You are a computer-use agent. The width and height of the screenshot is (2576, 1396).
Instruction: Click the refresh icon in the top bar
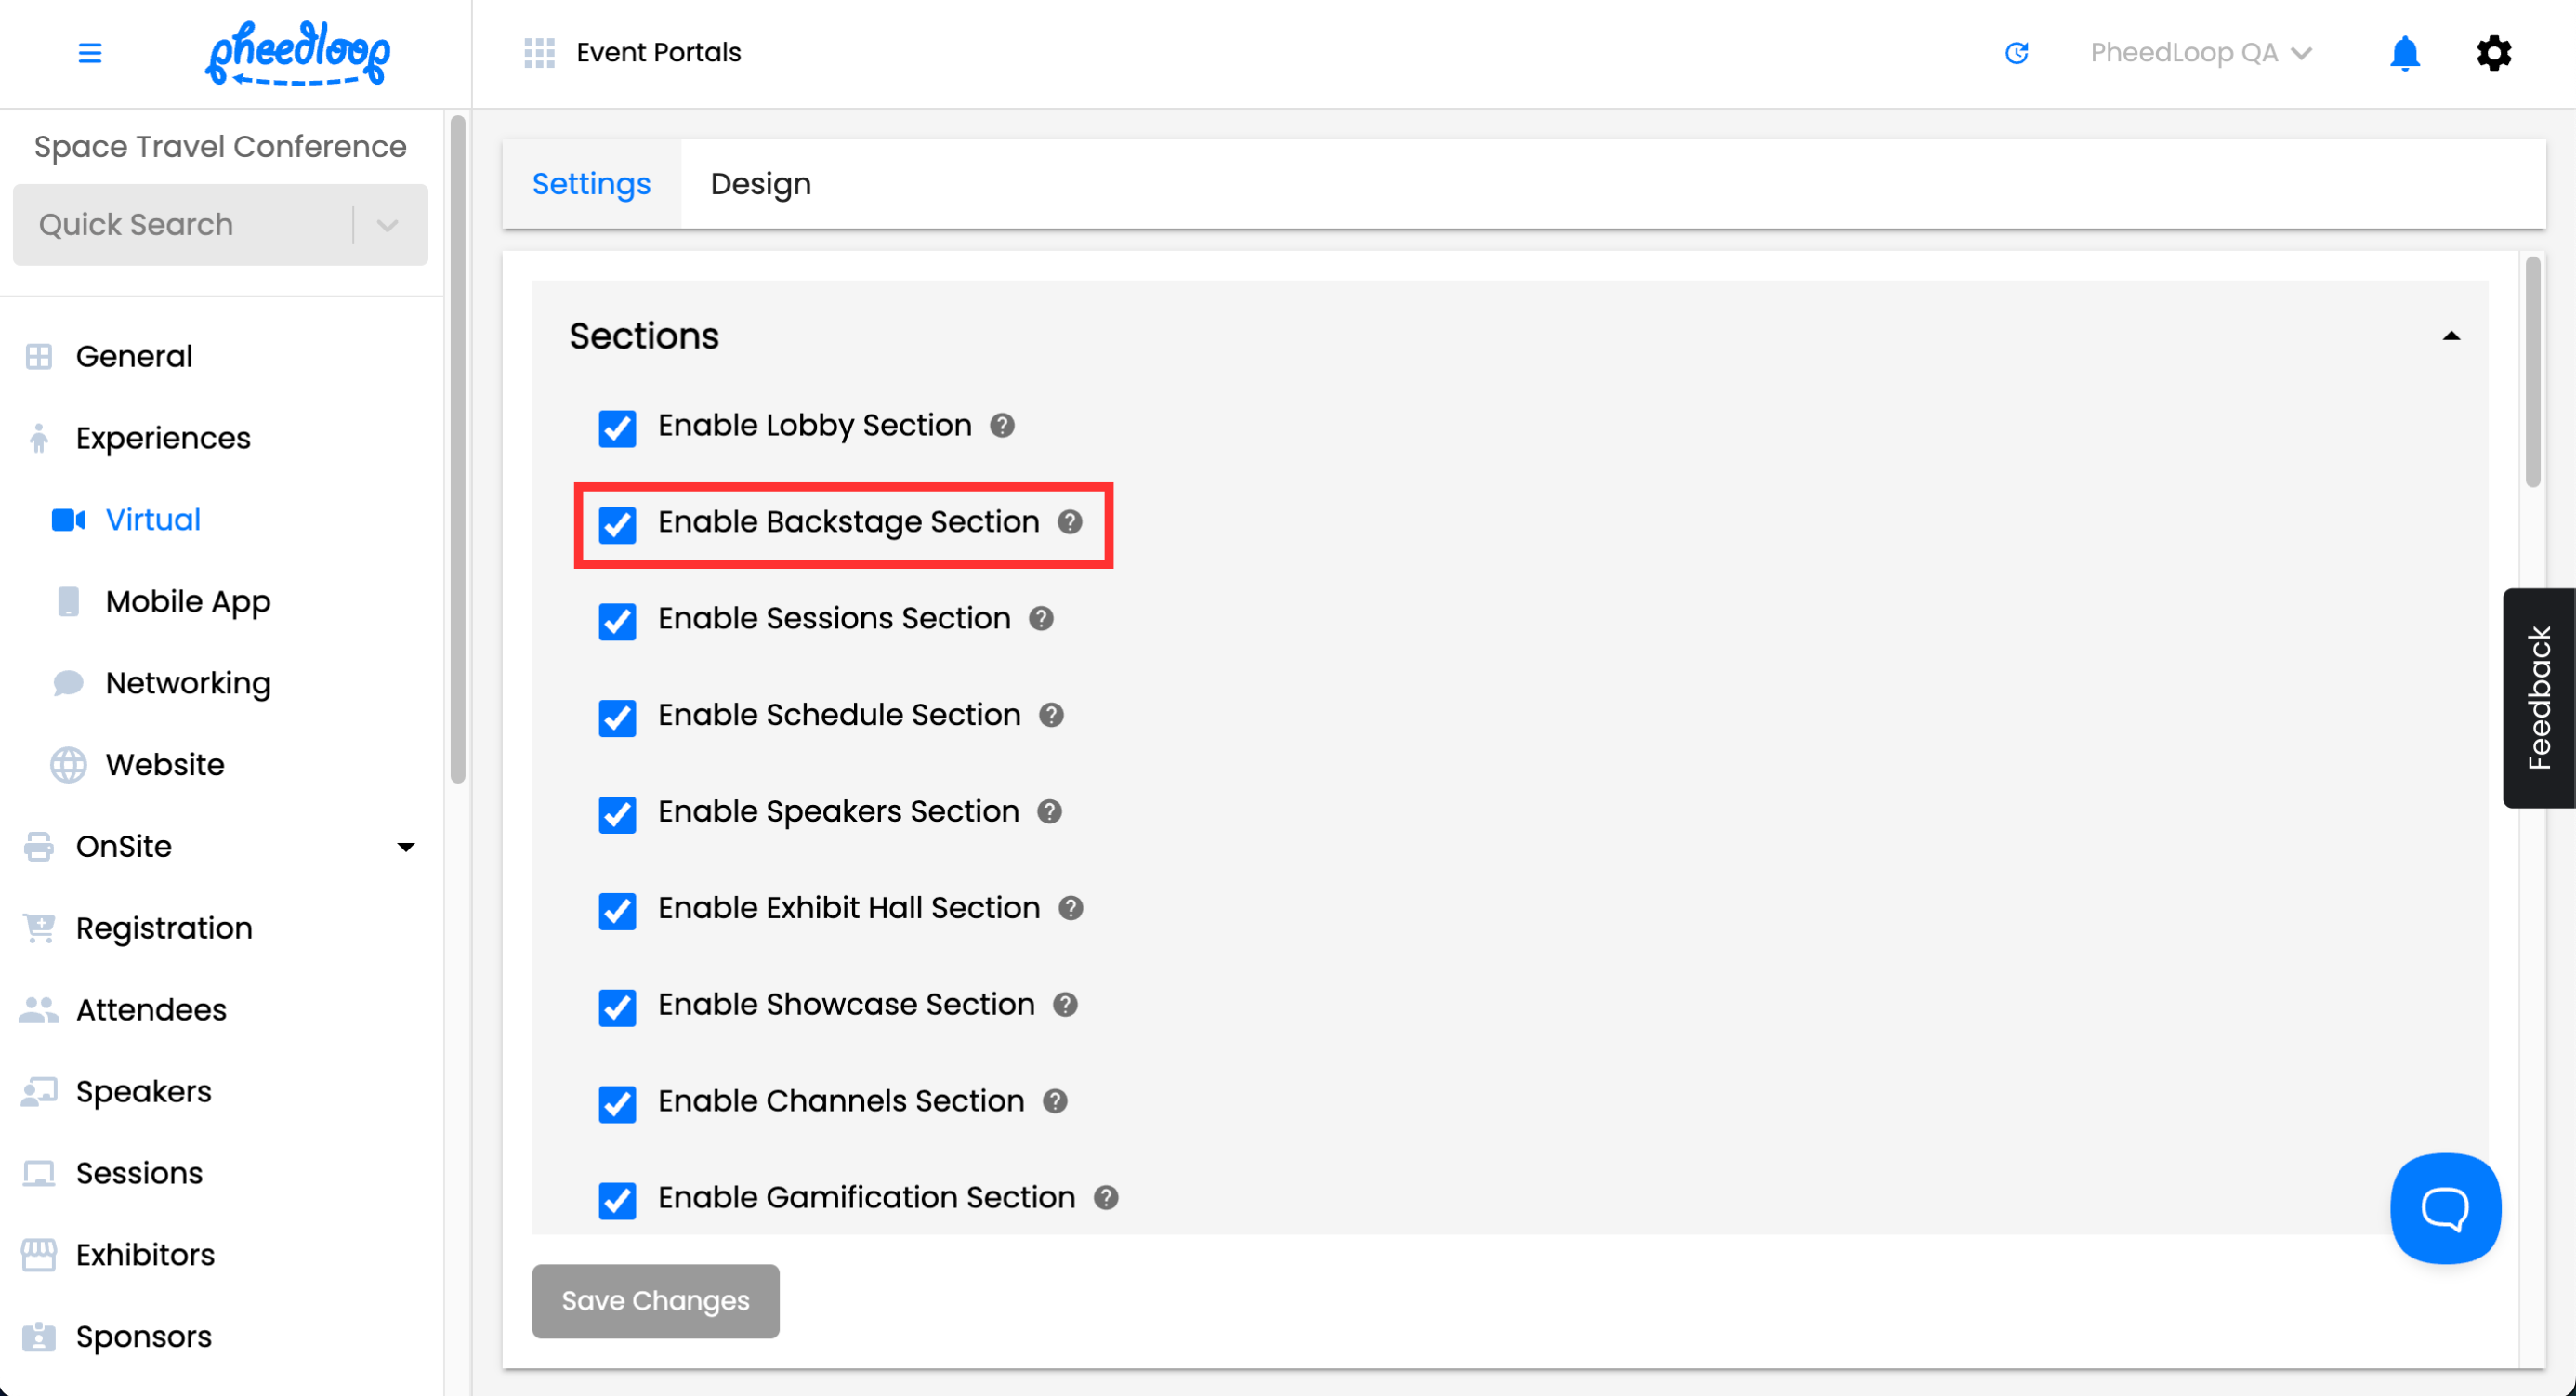tap(2016, 53)
